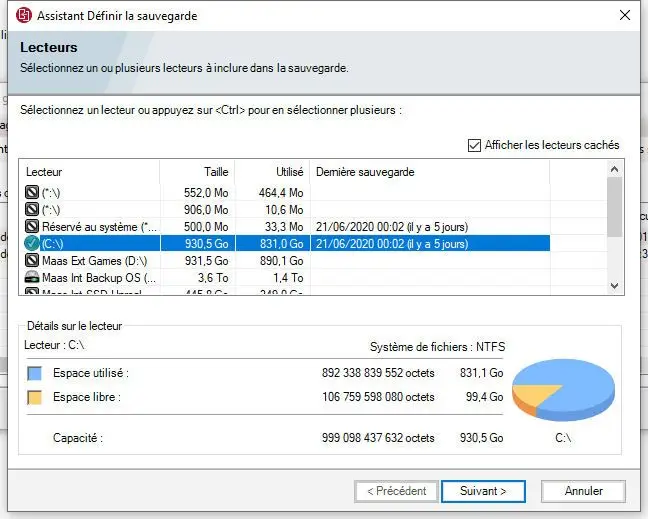Click the 464,4 Mo used cell
Screen dimensions: 648x519
pos(281,193)
